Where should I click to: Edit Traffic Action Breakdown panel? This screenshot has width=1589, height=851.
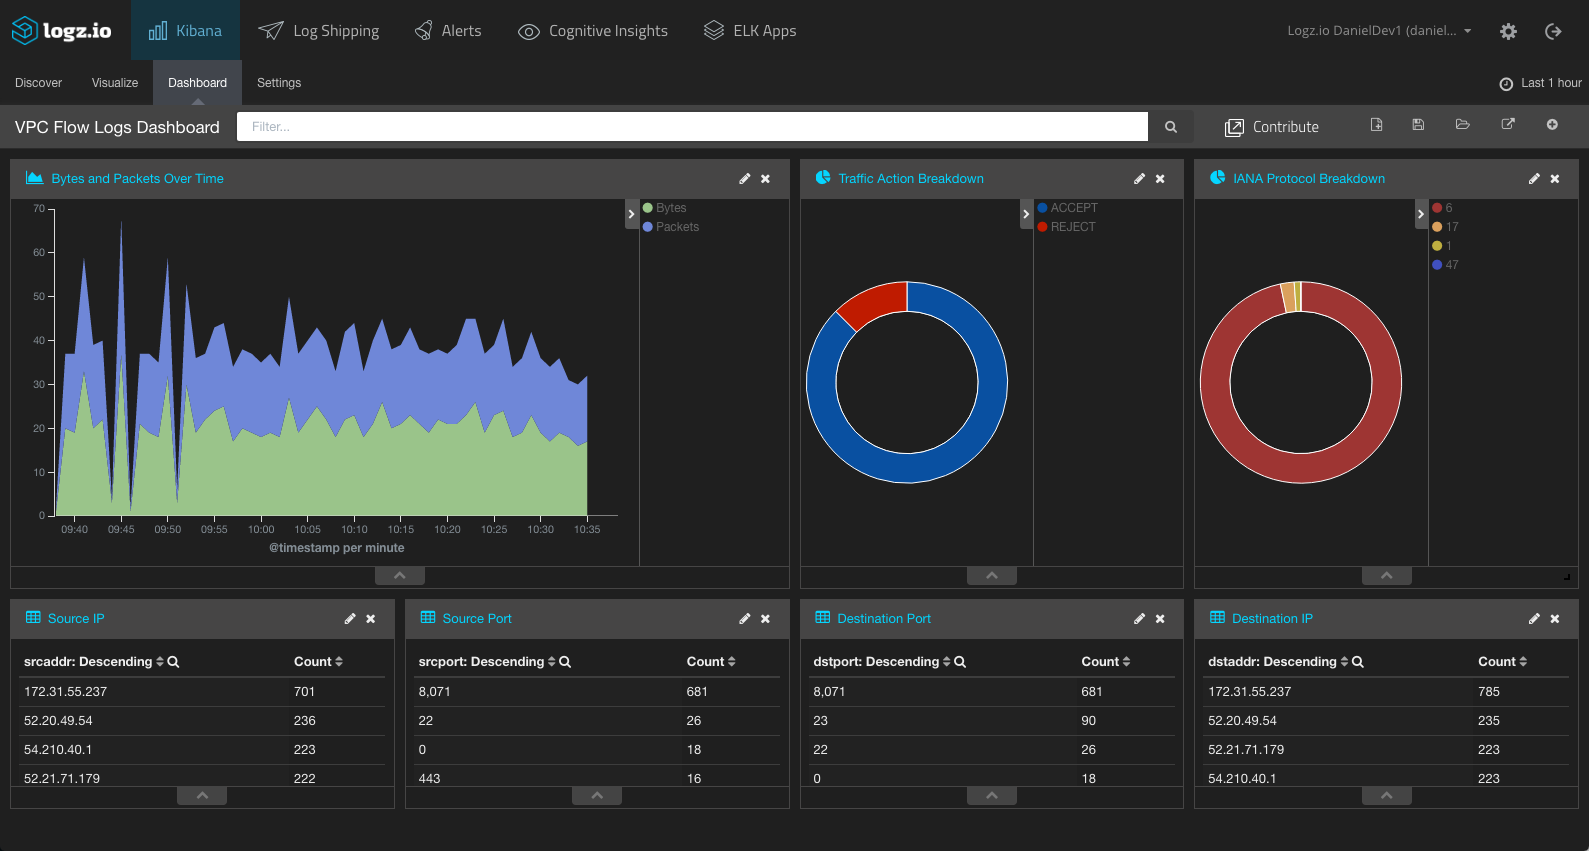1139,179
